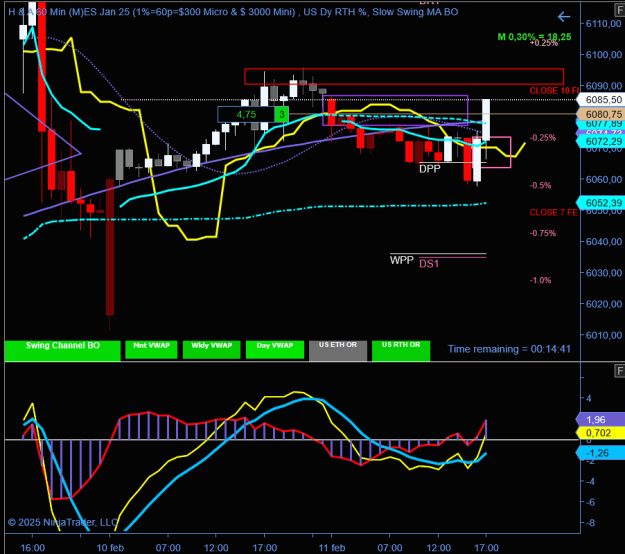Toggle the Swing Channel BO button
Screen dimensions: 625x554
(x=63, y=351)
